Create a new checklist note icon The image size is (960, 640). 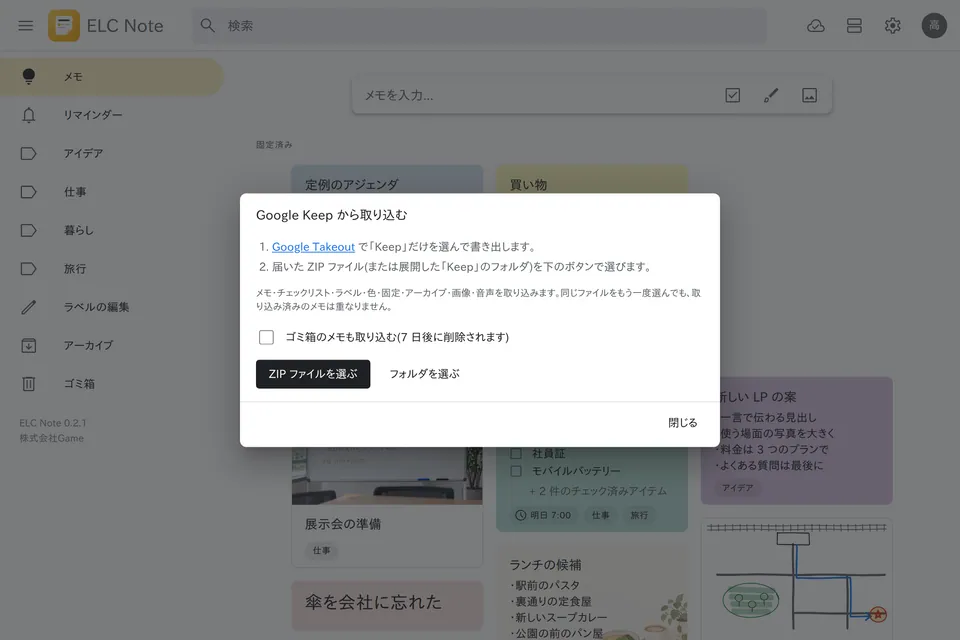[x=732, y=96]
